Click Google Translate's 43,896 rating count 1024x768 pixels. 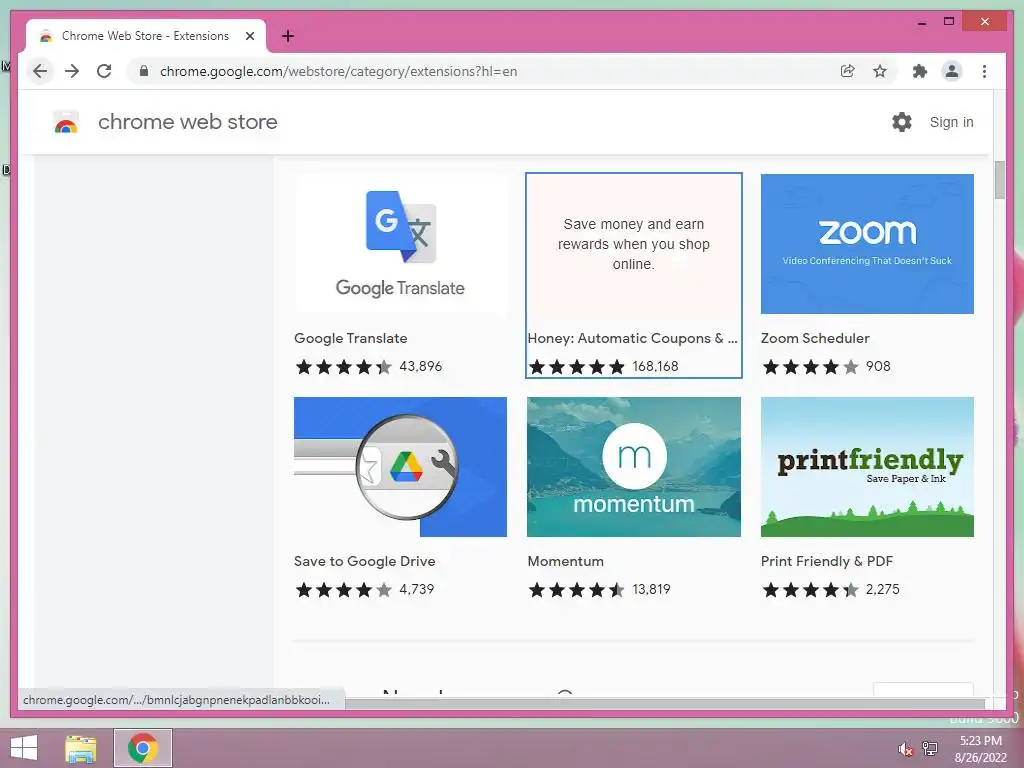pos(421,366)
